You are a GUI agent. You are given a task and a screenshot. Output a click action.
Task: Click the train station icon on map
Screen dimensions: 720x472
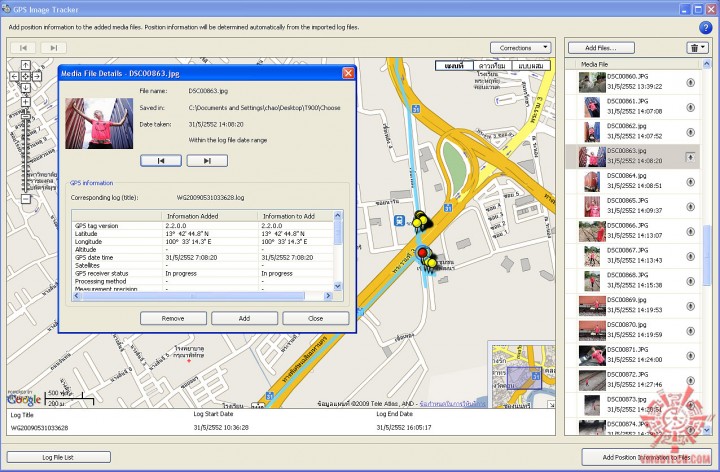point(399,221)
